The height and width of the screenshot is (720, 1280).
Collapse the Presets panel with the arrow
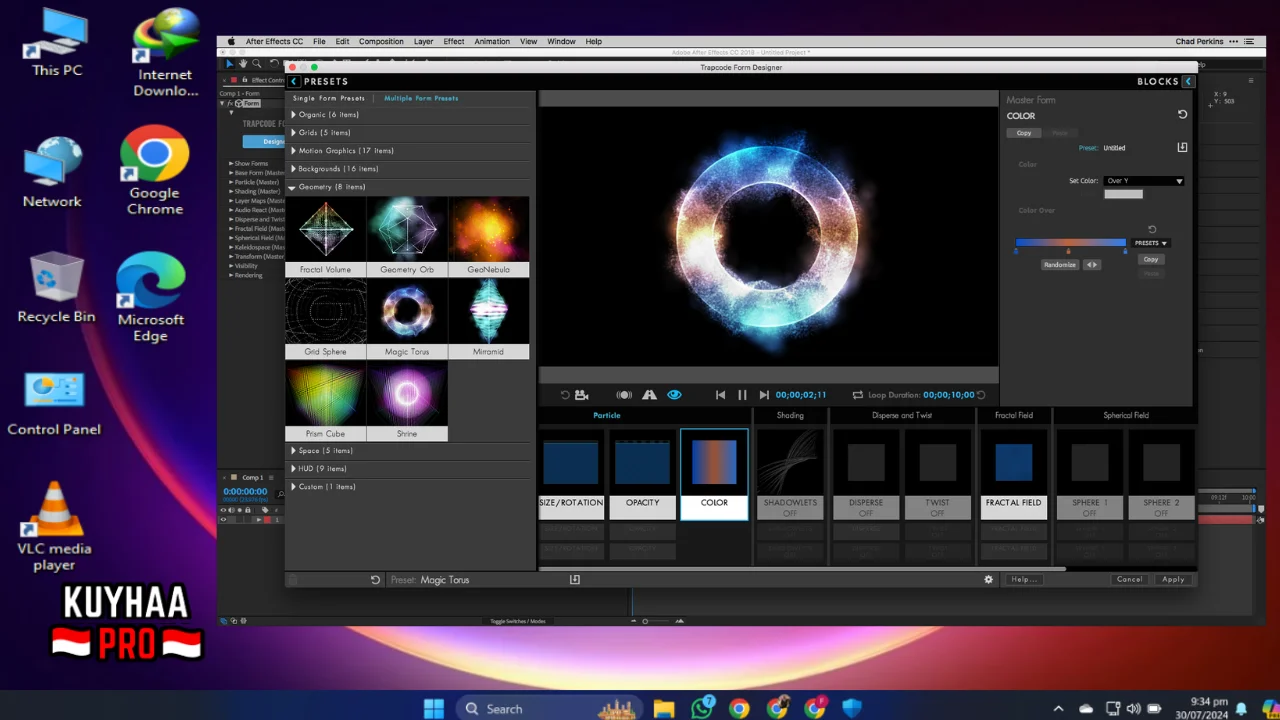coord(294,81)
